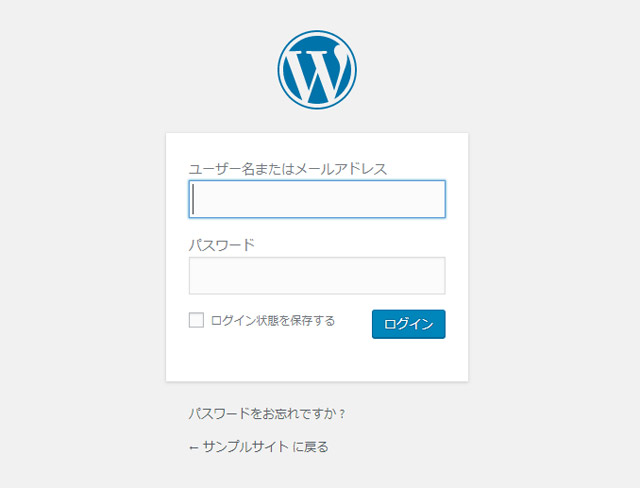The image size is (640, 488).
Task: Focus the ユーザー名またはメールアドレス input field
Action: [x=317, y=199]
